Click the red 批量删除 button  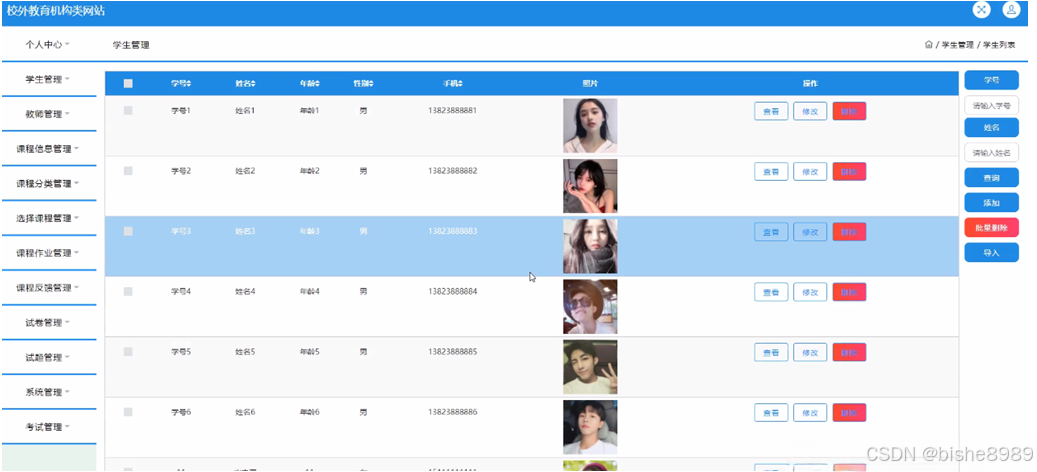991,227
